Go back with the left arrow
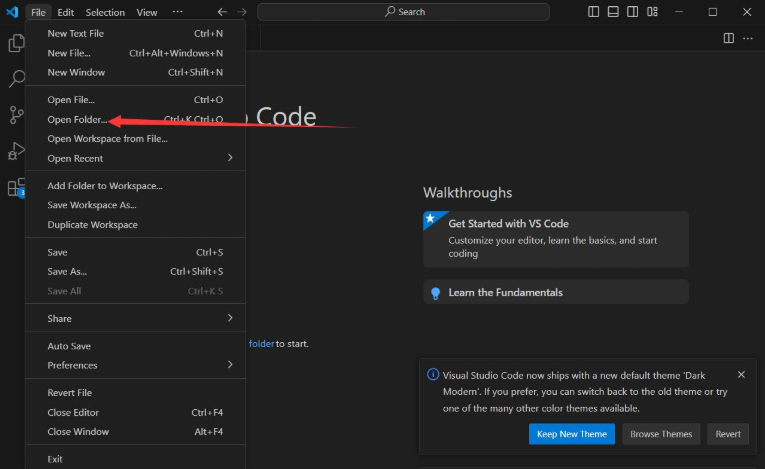The height and width of the screenshot is (469, 765). coord(222,12)
